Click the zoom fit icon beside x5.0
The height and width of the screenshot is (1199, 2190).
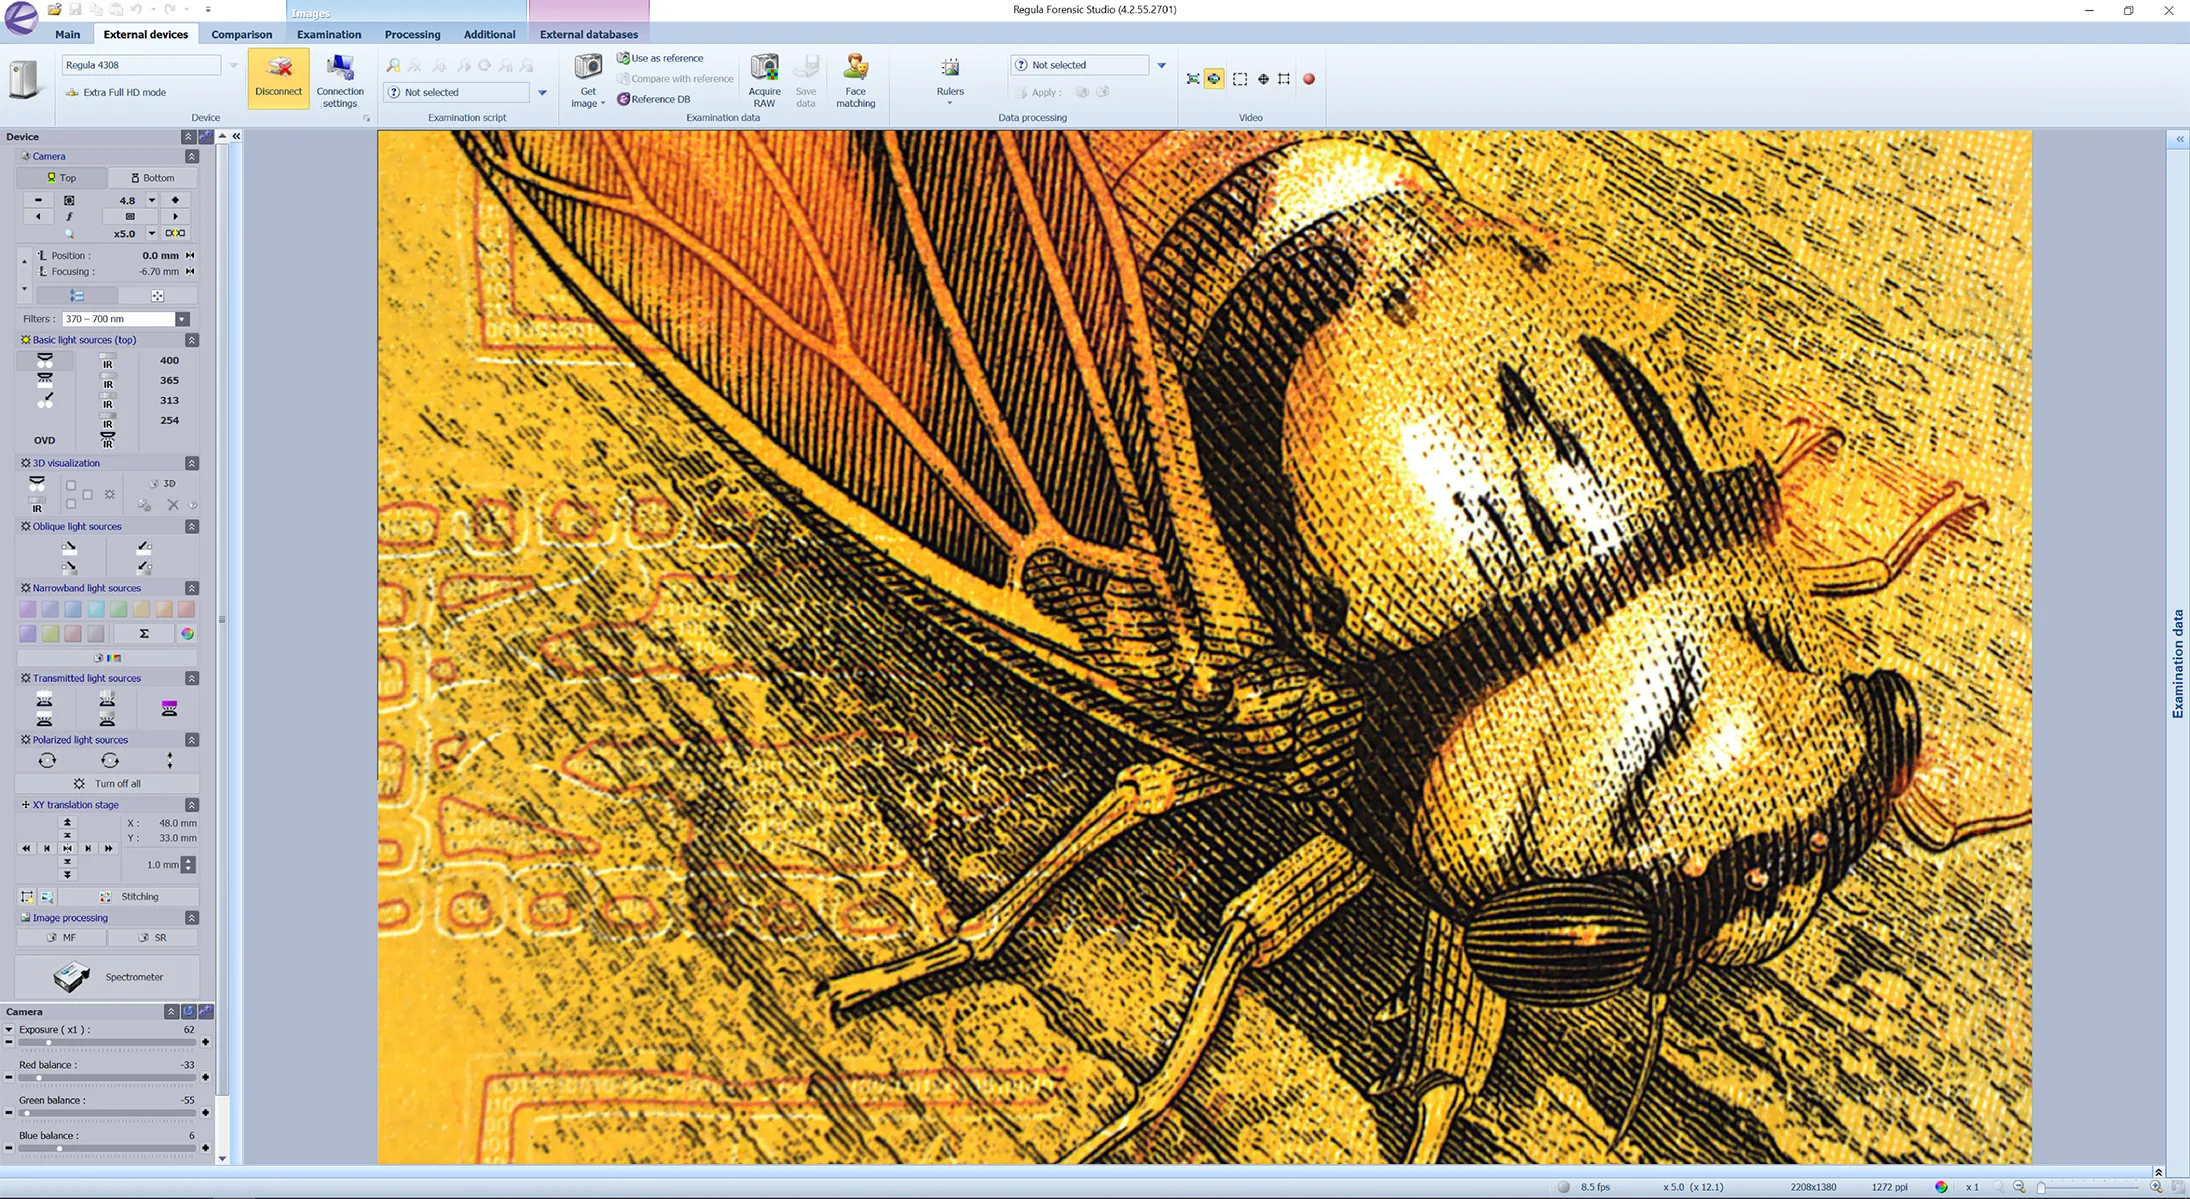175,233
